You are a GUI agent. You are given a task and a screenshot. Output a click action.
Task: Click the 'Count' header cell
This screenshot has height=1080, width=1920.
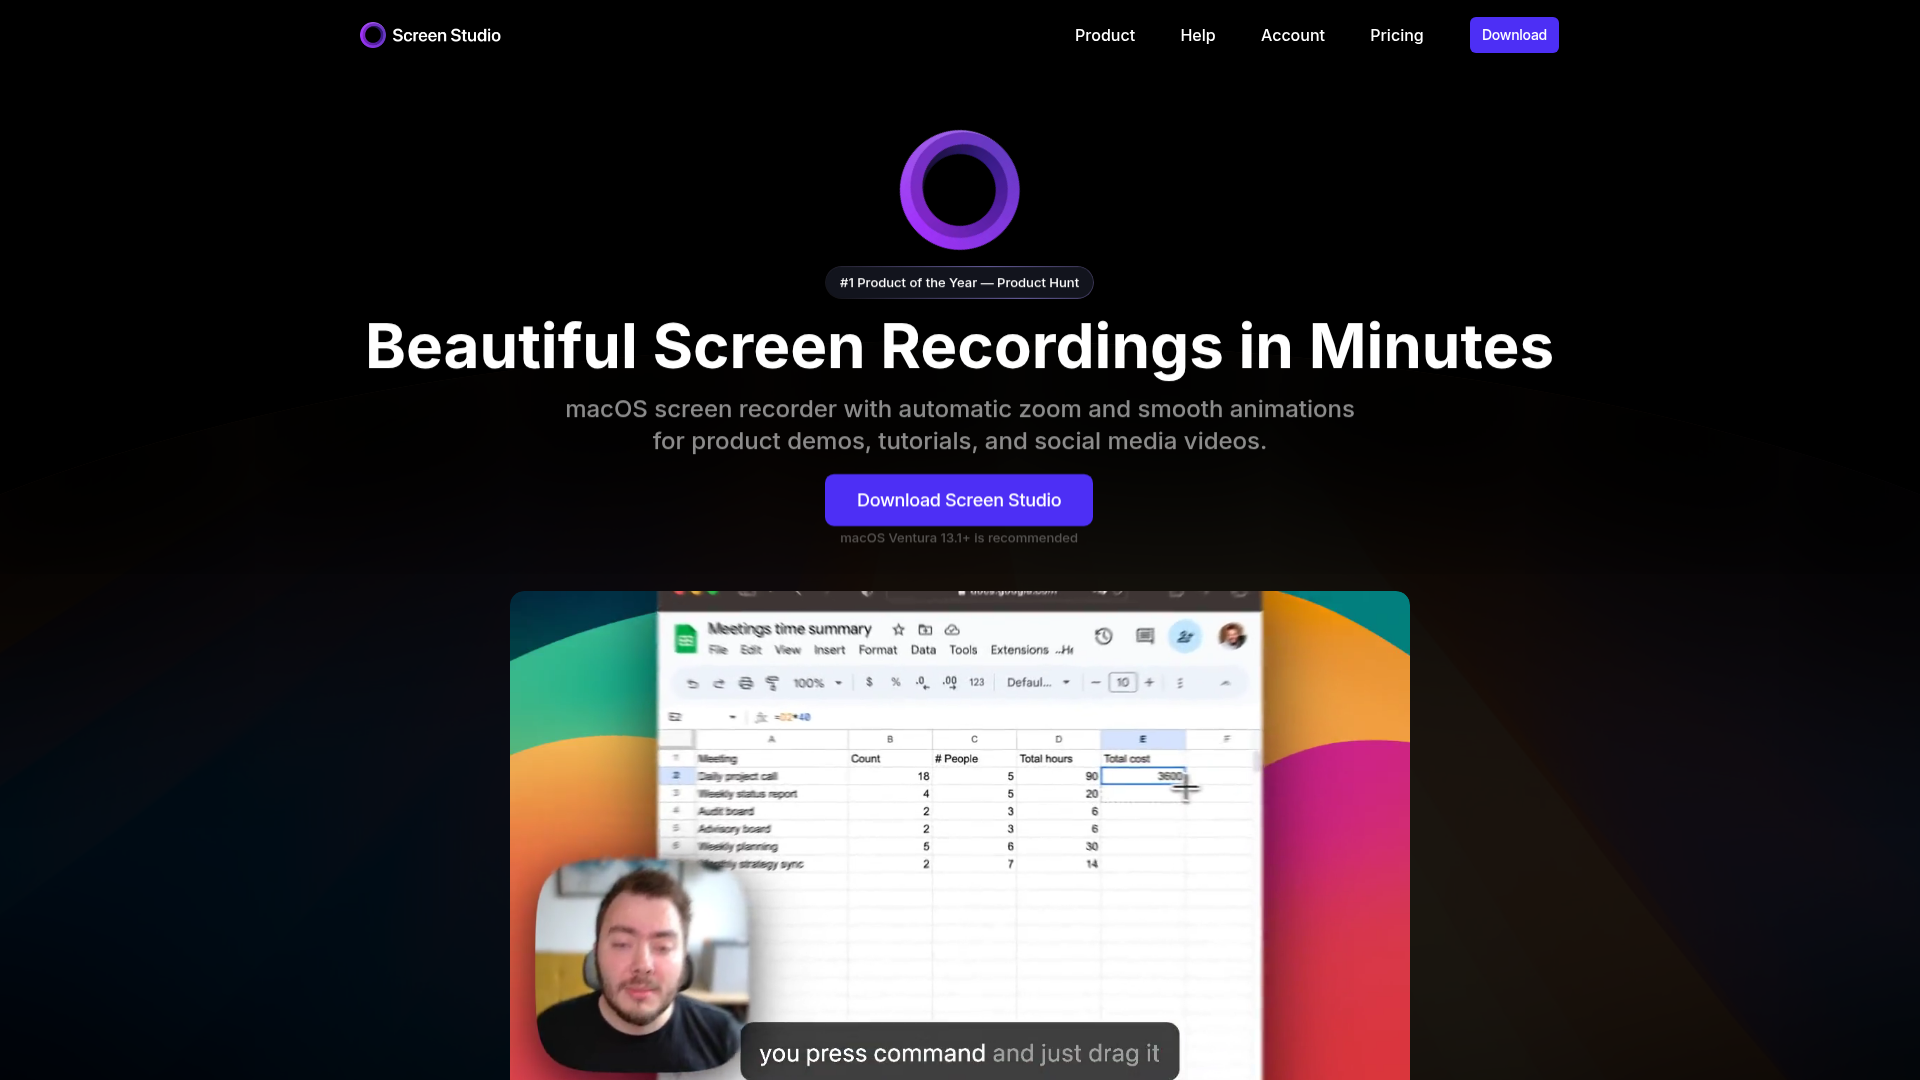[x=890, y=759]
